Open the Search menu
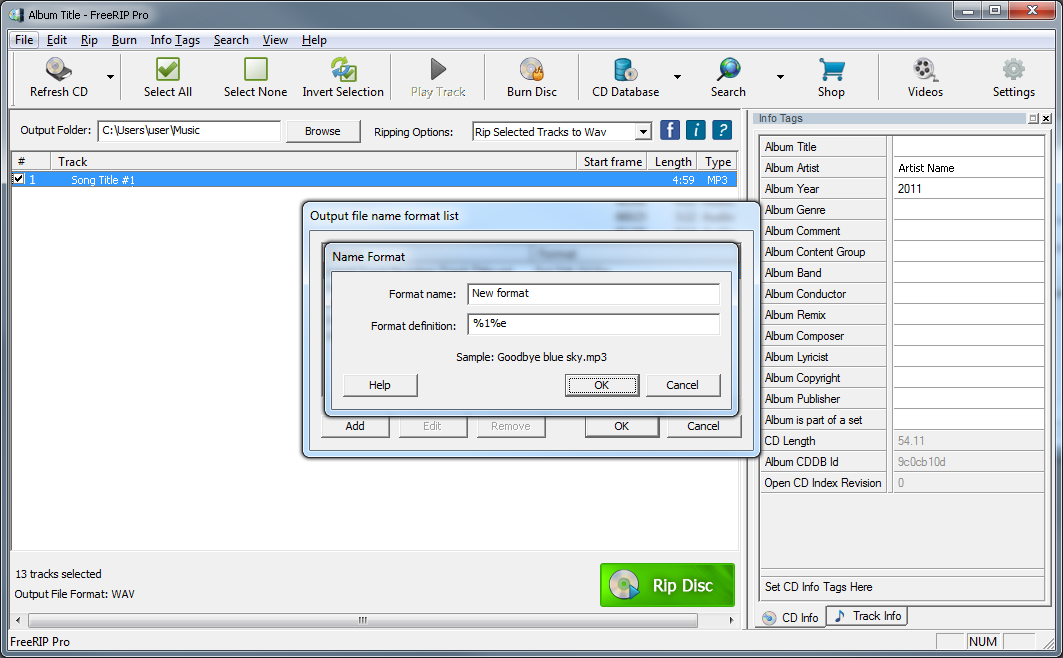The image size is (1063, 658). point(231,40)
